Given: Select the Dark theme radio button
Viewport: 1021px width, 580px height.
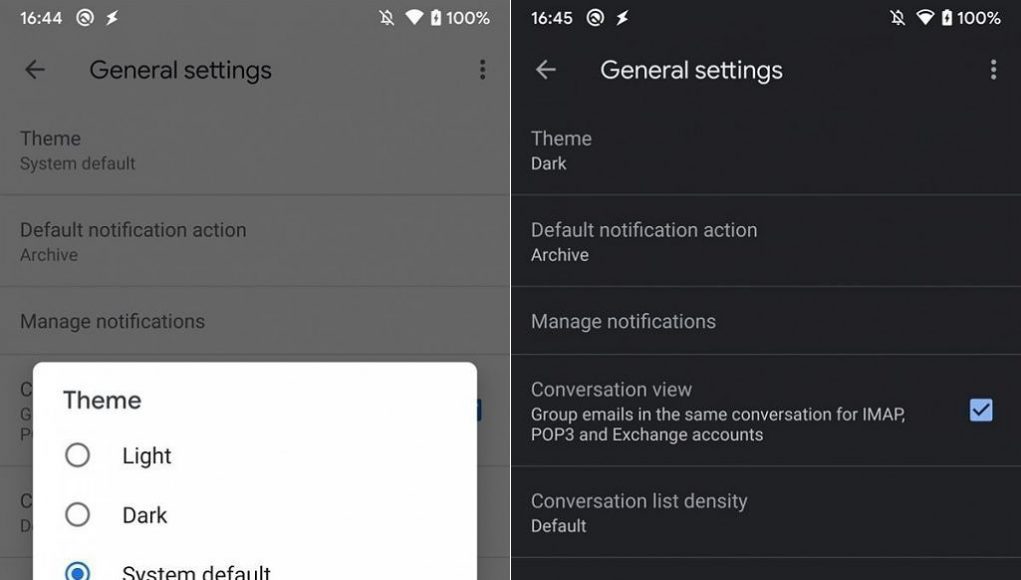Looking at the screenshot, I should [77, 514].
